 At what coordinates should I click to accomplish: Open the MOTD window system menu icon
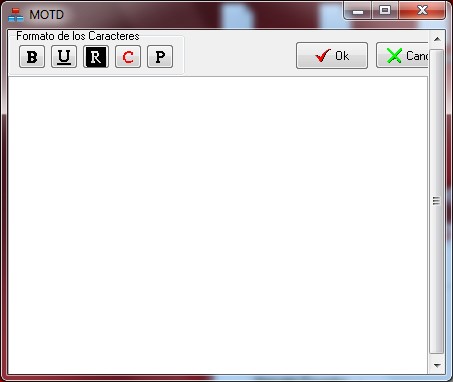(x=16, y=15)
